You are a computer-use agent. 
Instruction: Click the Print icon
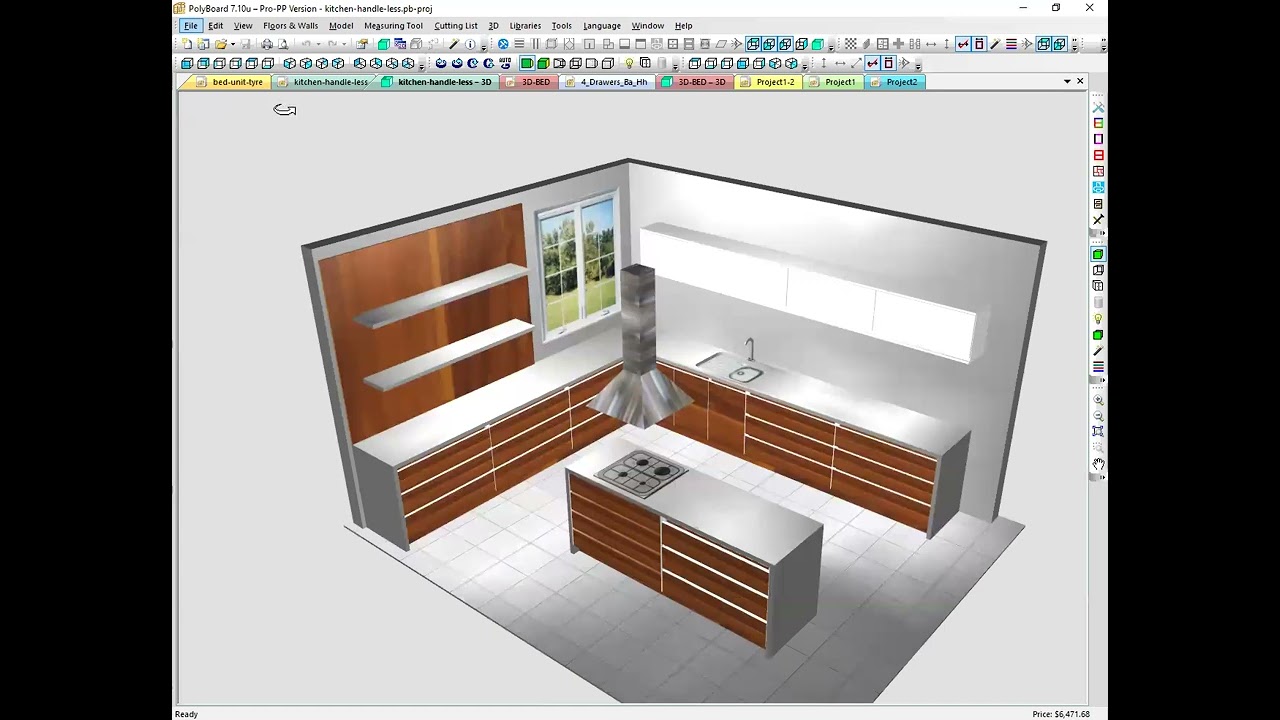click(x=267, y=44)
